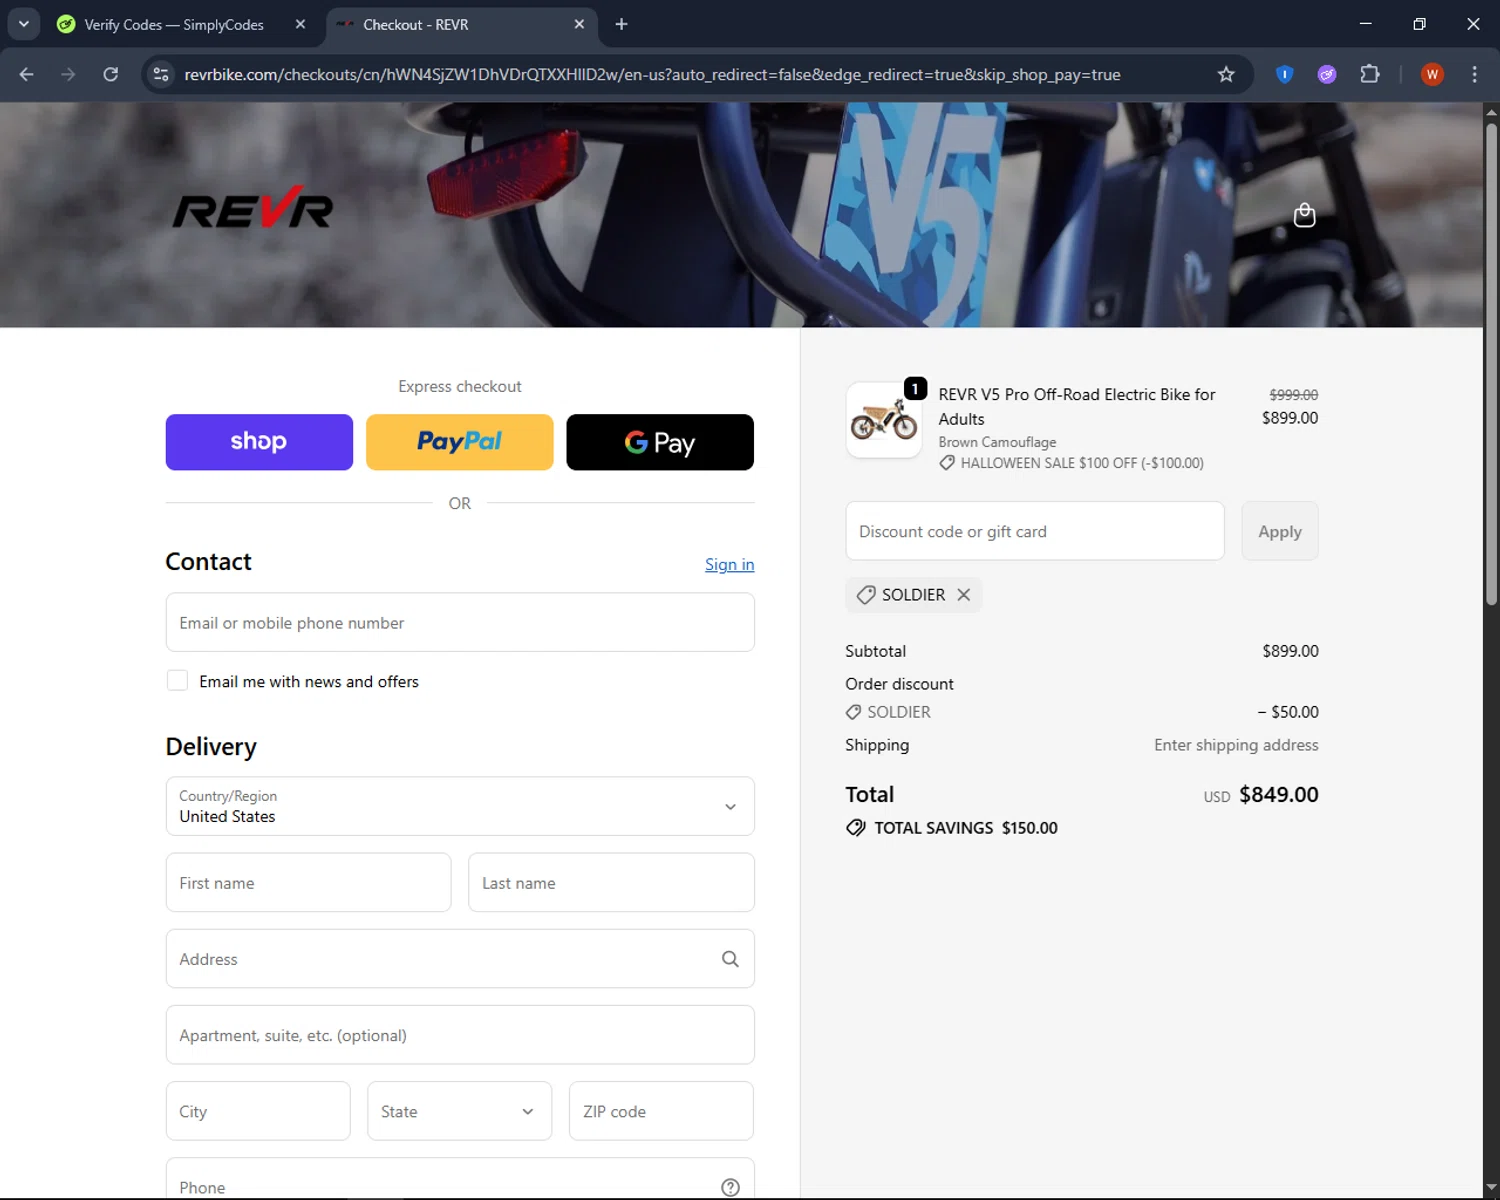1500x1200 pixels.
Task: Reload the checkout page
Action: [x=110, y=74]
